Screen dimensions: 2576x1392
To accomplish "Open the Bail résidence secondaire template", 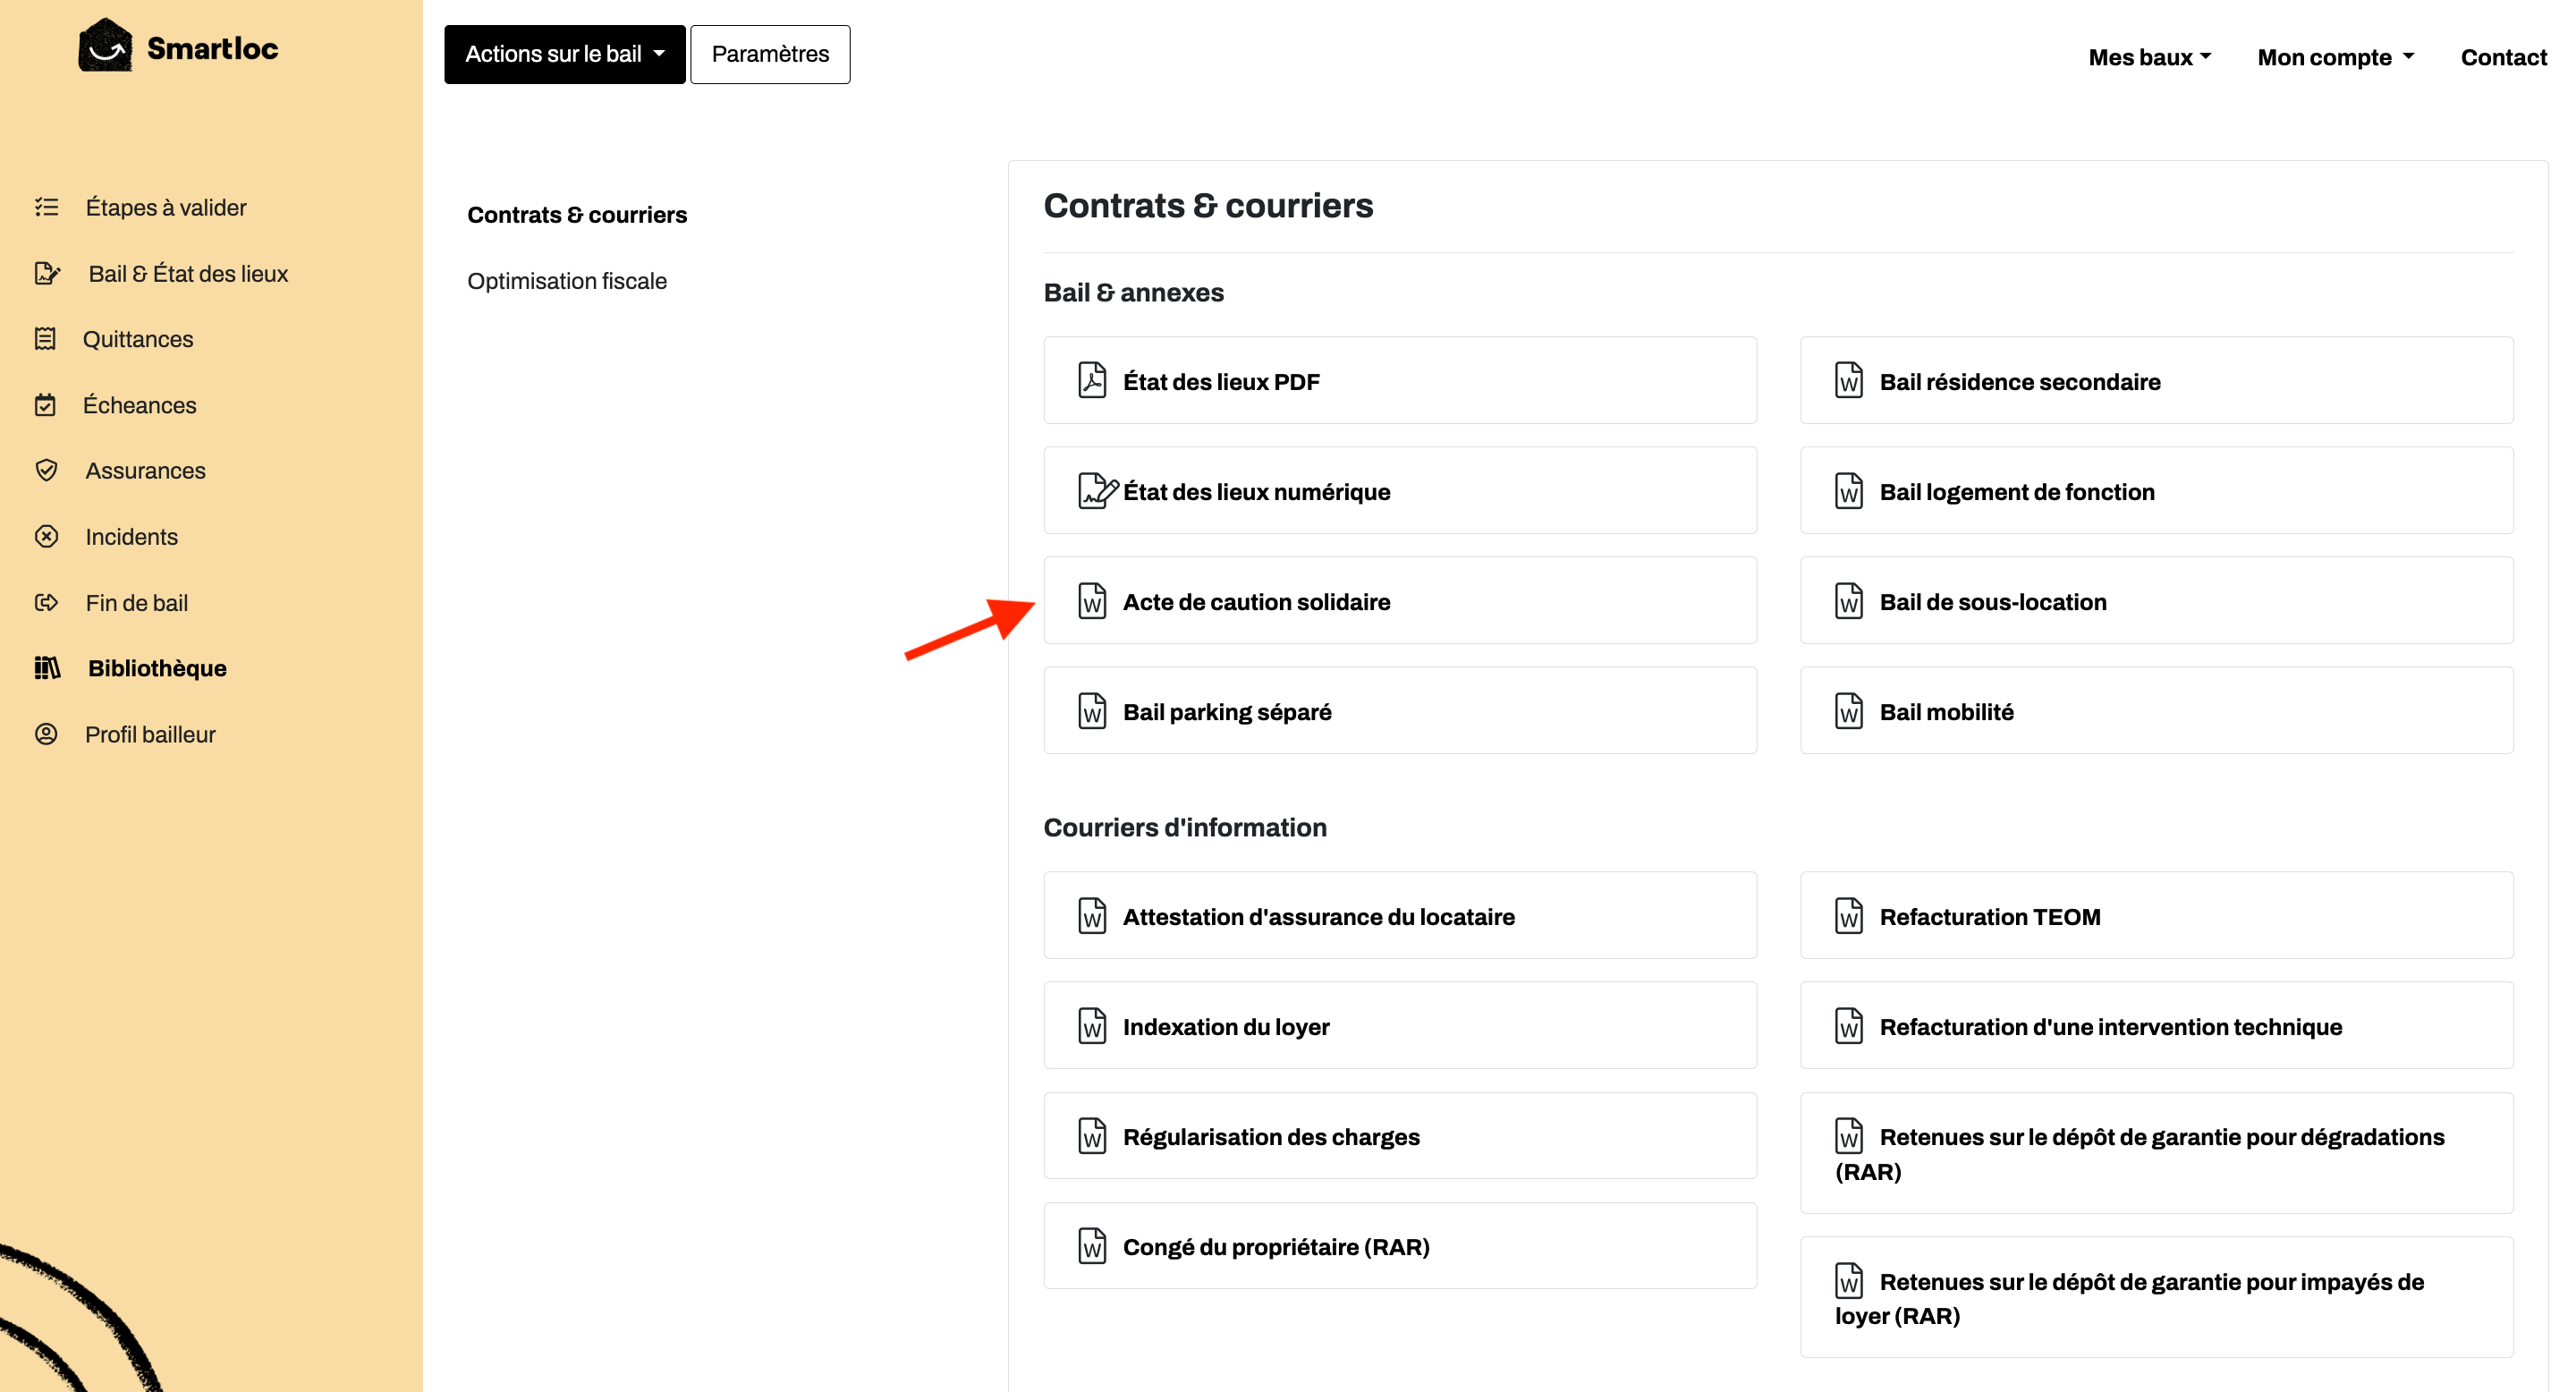I will coord(2157,380).
